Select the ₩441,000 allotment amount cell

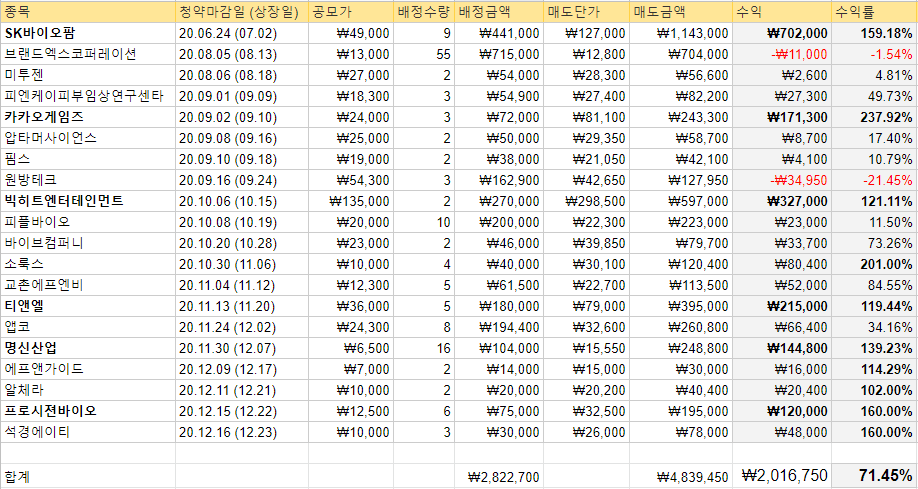pos(499,33)
